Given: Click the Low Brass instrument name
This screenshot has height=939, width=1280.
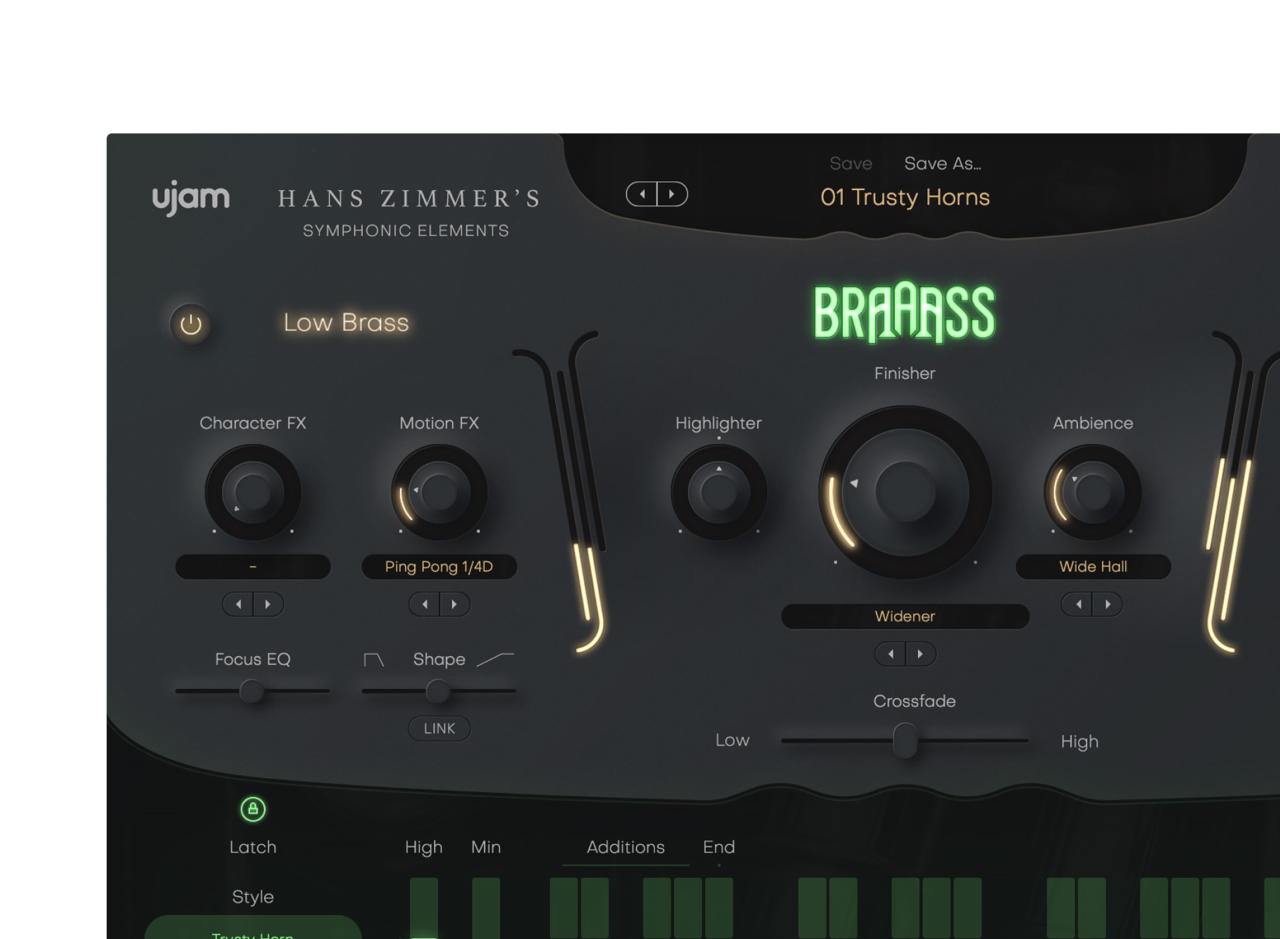Looking at the screenshot, I should 346,323.
